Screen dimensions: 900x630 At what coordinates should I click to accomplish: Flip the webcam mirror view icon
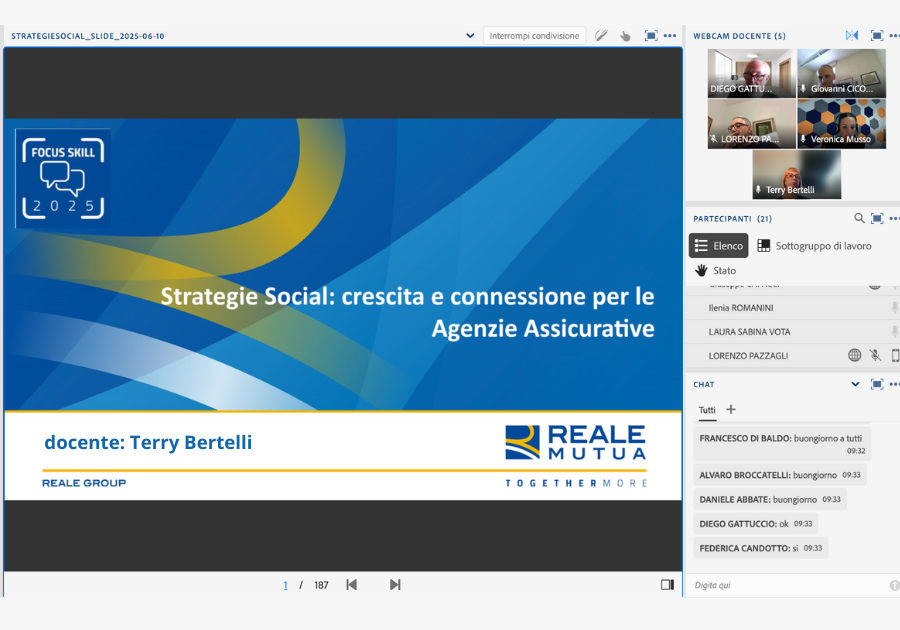(x=852, y=35)
